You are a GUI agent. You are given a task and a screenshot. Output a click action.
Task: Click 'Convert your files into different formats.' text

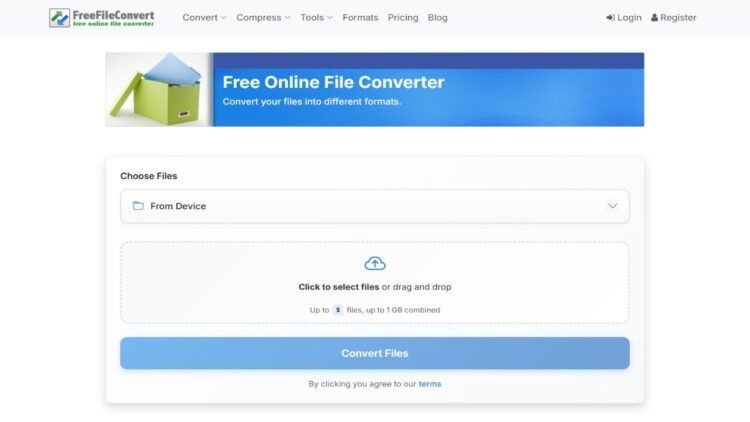312,101
